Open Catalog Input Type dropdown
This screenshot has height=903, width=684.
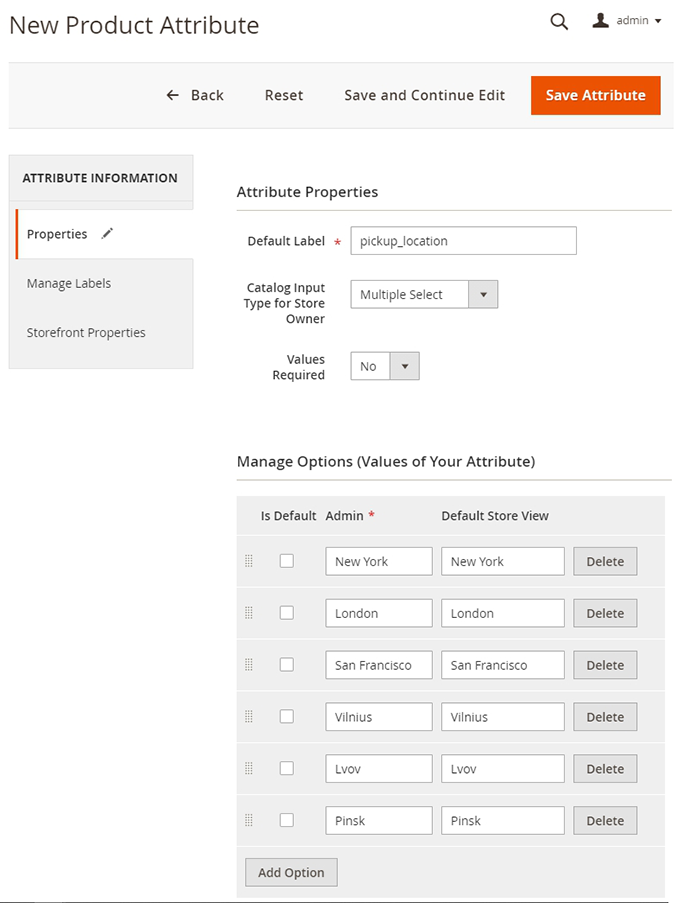point(424,294)
